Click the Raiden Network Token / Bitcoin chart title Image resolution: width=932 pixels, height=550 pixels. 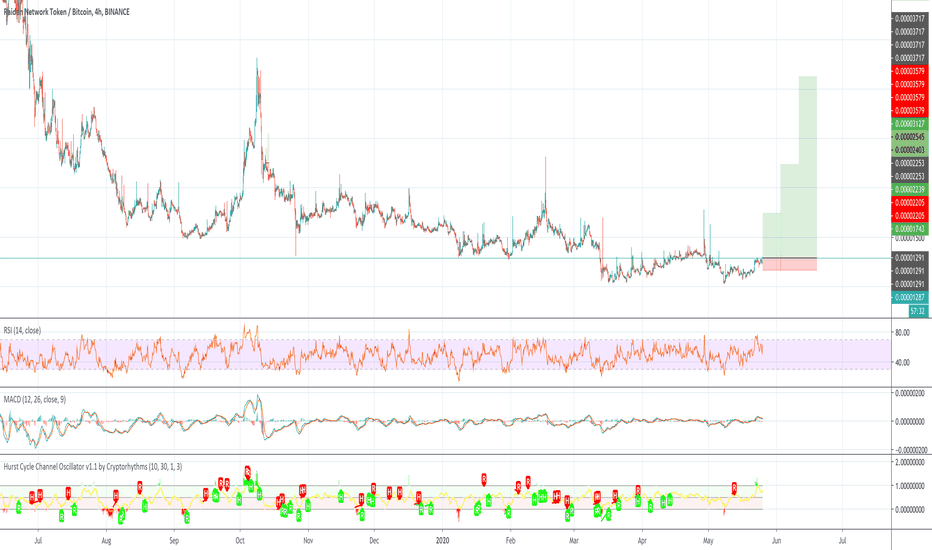pos(67,12)
